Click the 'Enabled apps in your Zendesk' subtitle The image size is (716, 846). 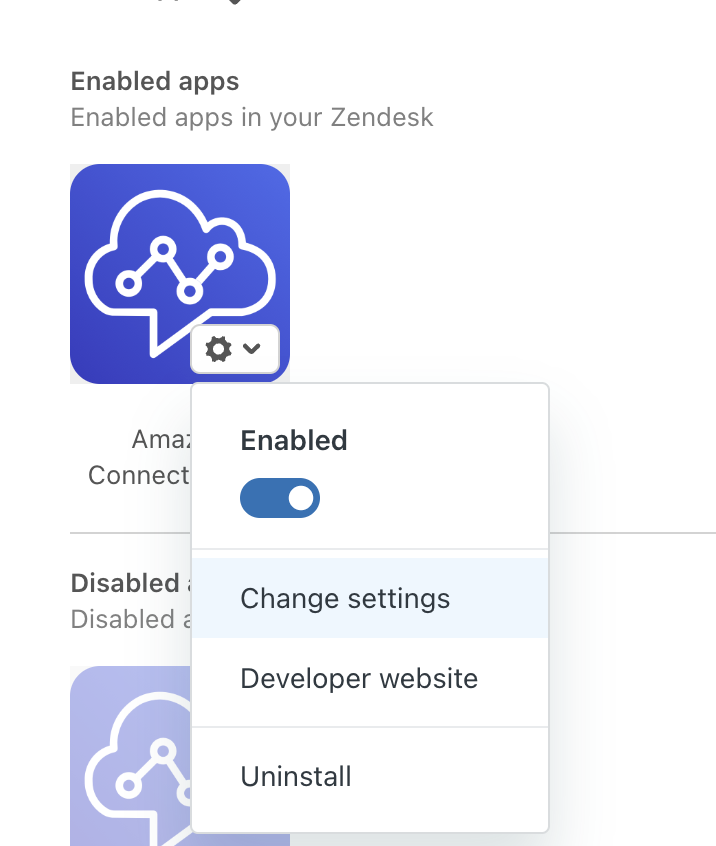pos(252,117)
